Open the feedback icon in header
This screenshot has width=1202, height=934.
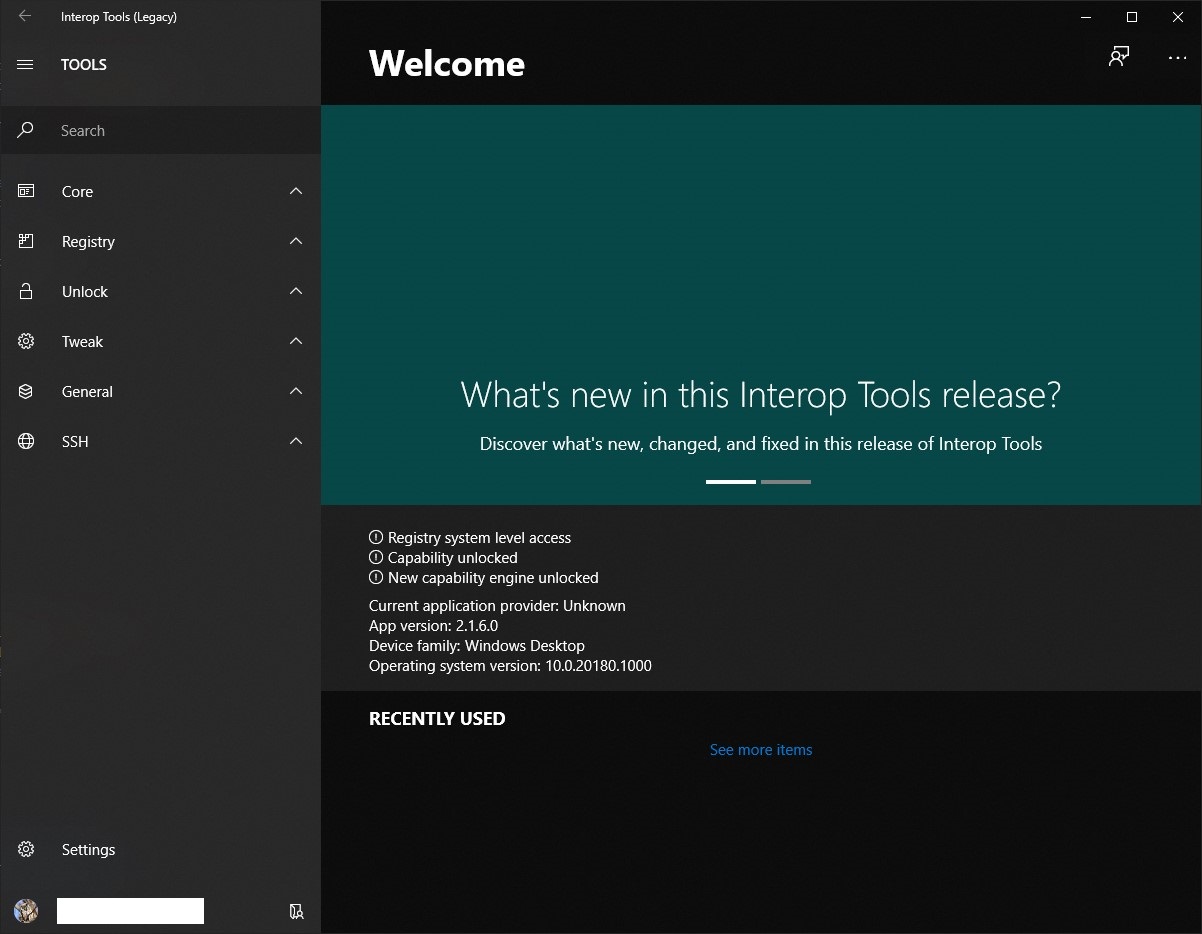[x=1119, y=57]
